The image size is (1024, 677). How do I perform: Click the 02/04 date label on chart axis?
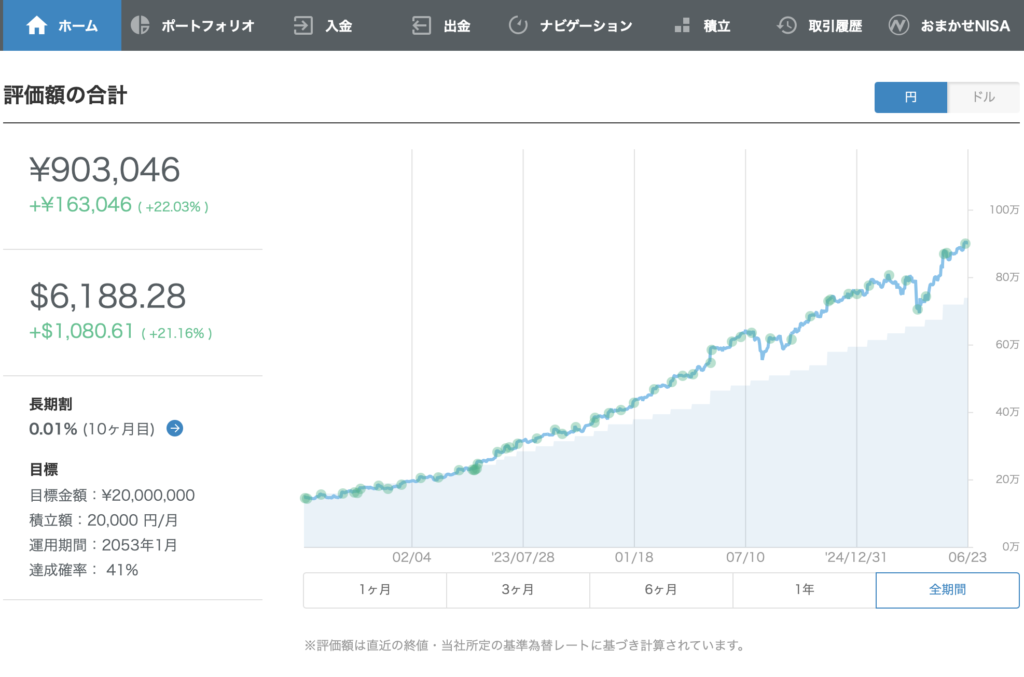pos(411,558)
